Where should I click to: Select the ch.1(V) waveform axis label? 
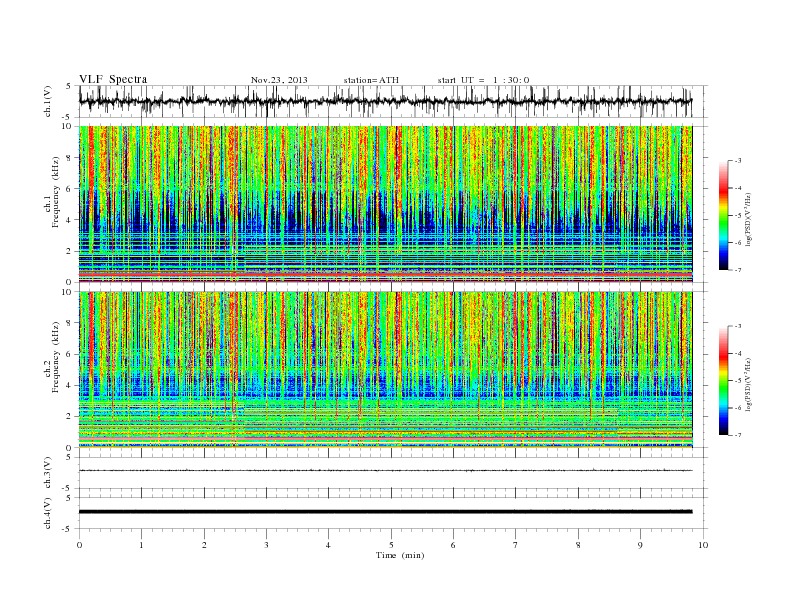48,101
